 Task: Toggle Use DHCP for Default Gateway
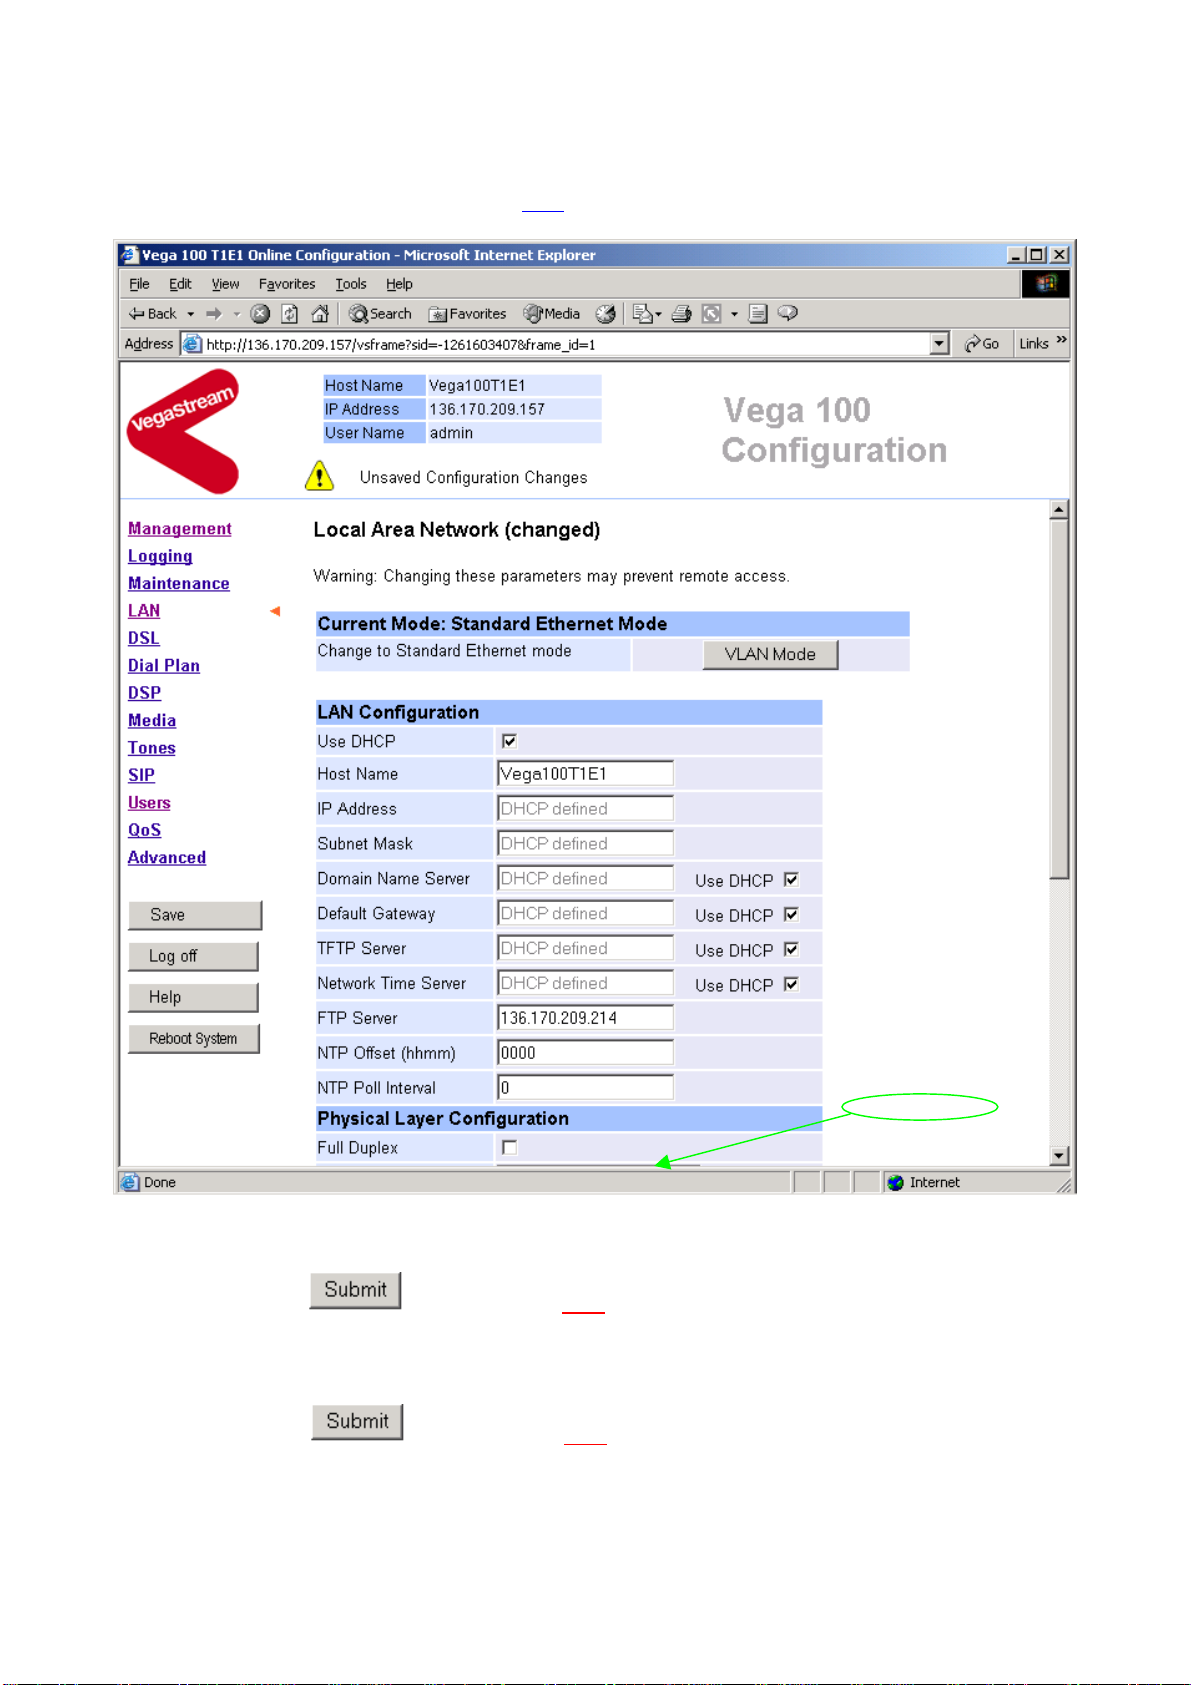point(791,915)
